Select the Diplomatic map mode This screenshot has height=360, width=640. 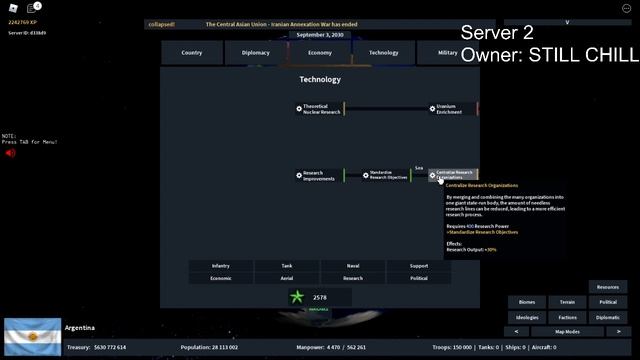[x=608, y=318]
